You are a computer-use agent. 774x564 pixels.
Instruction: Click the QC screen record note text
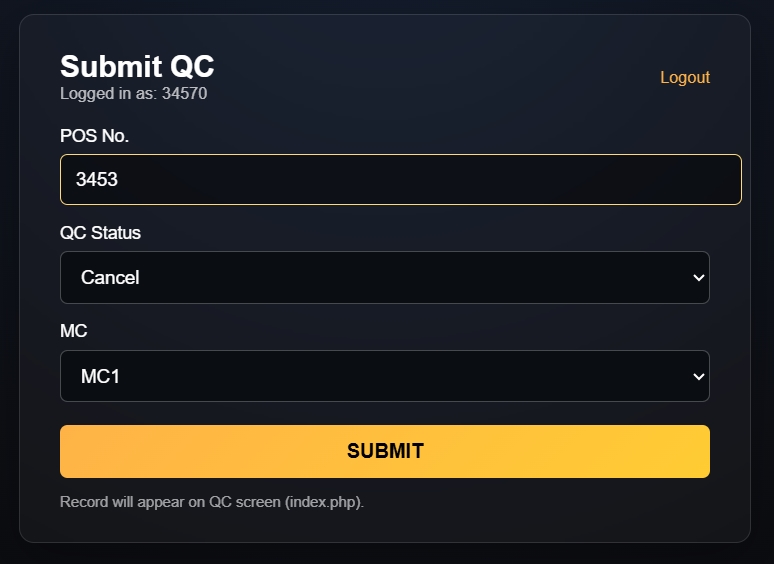[211, 501]
